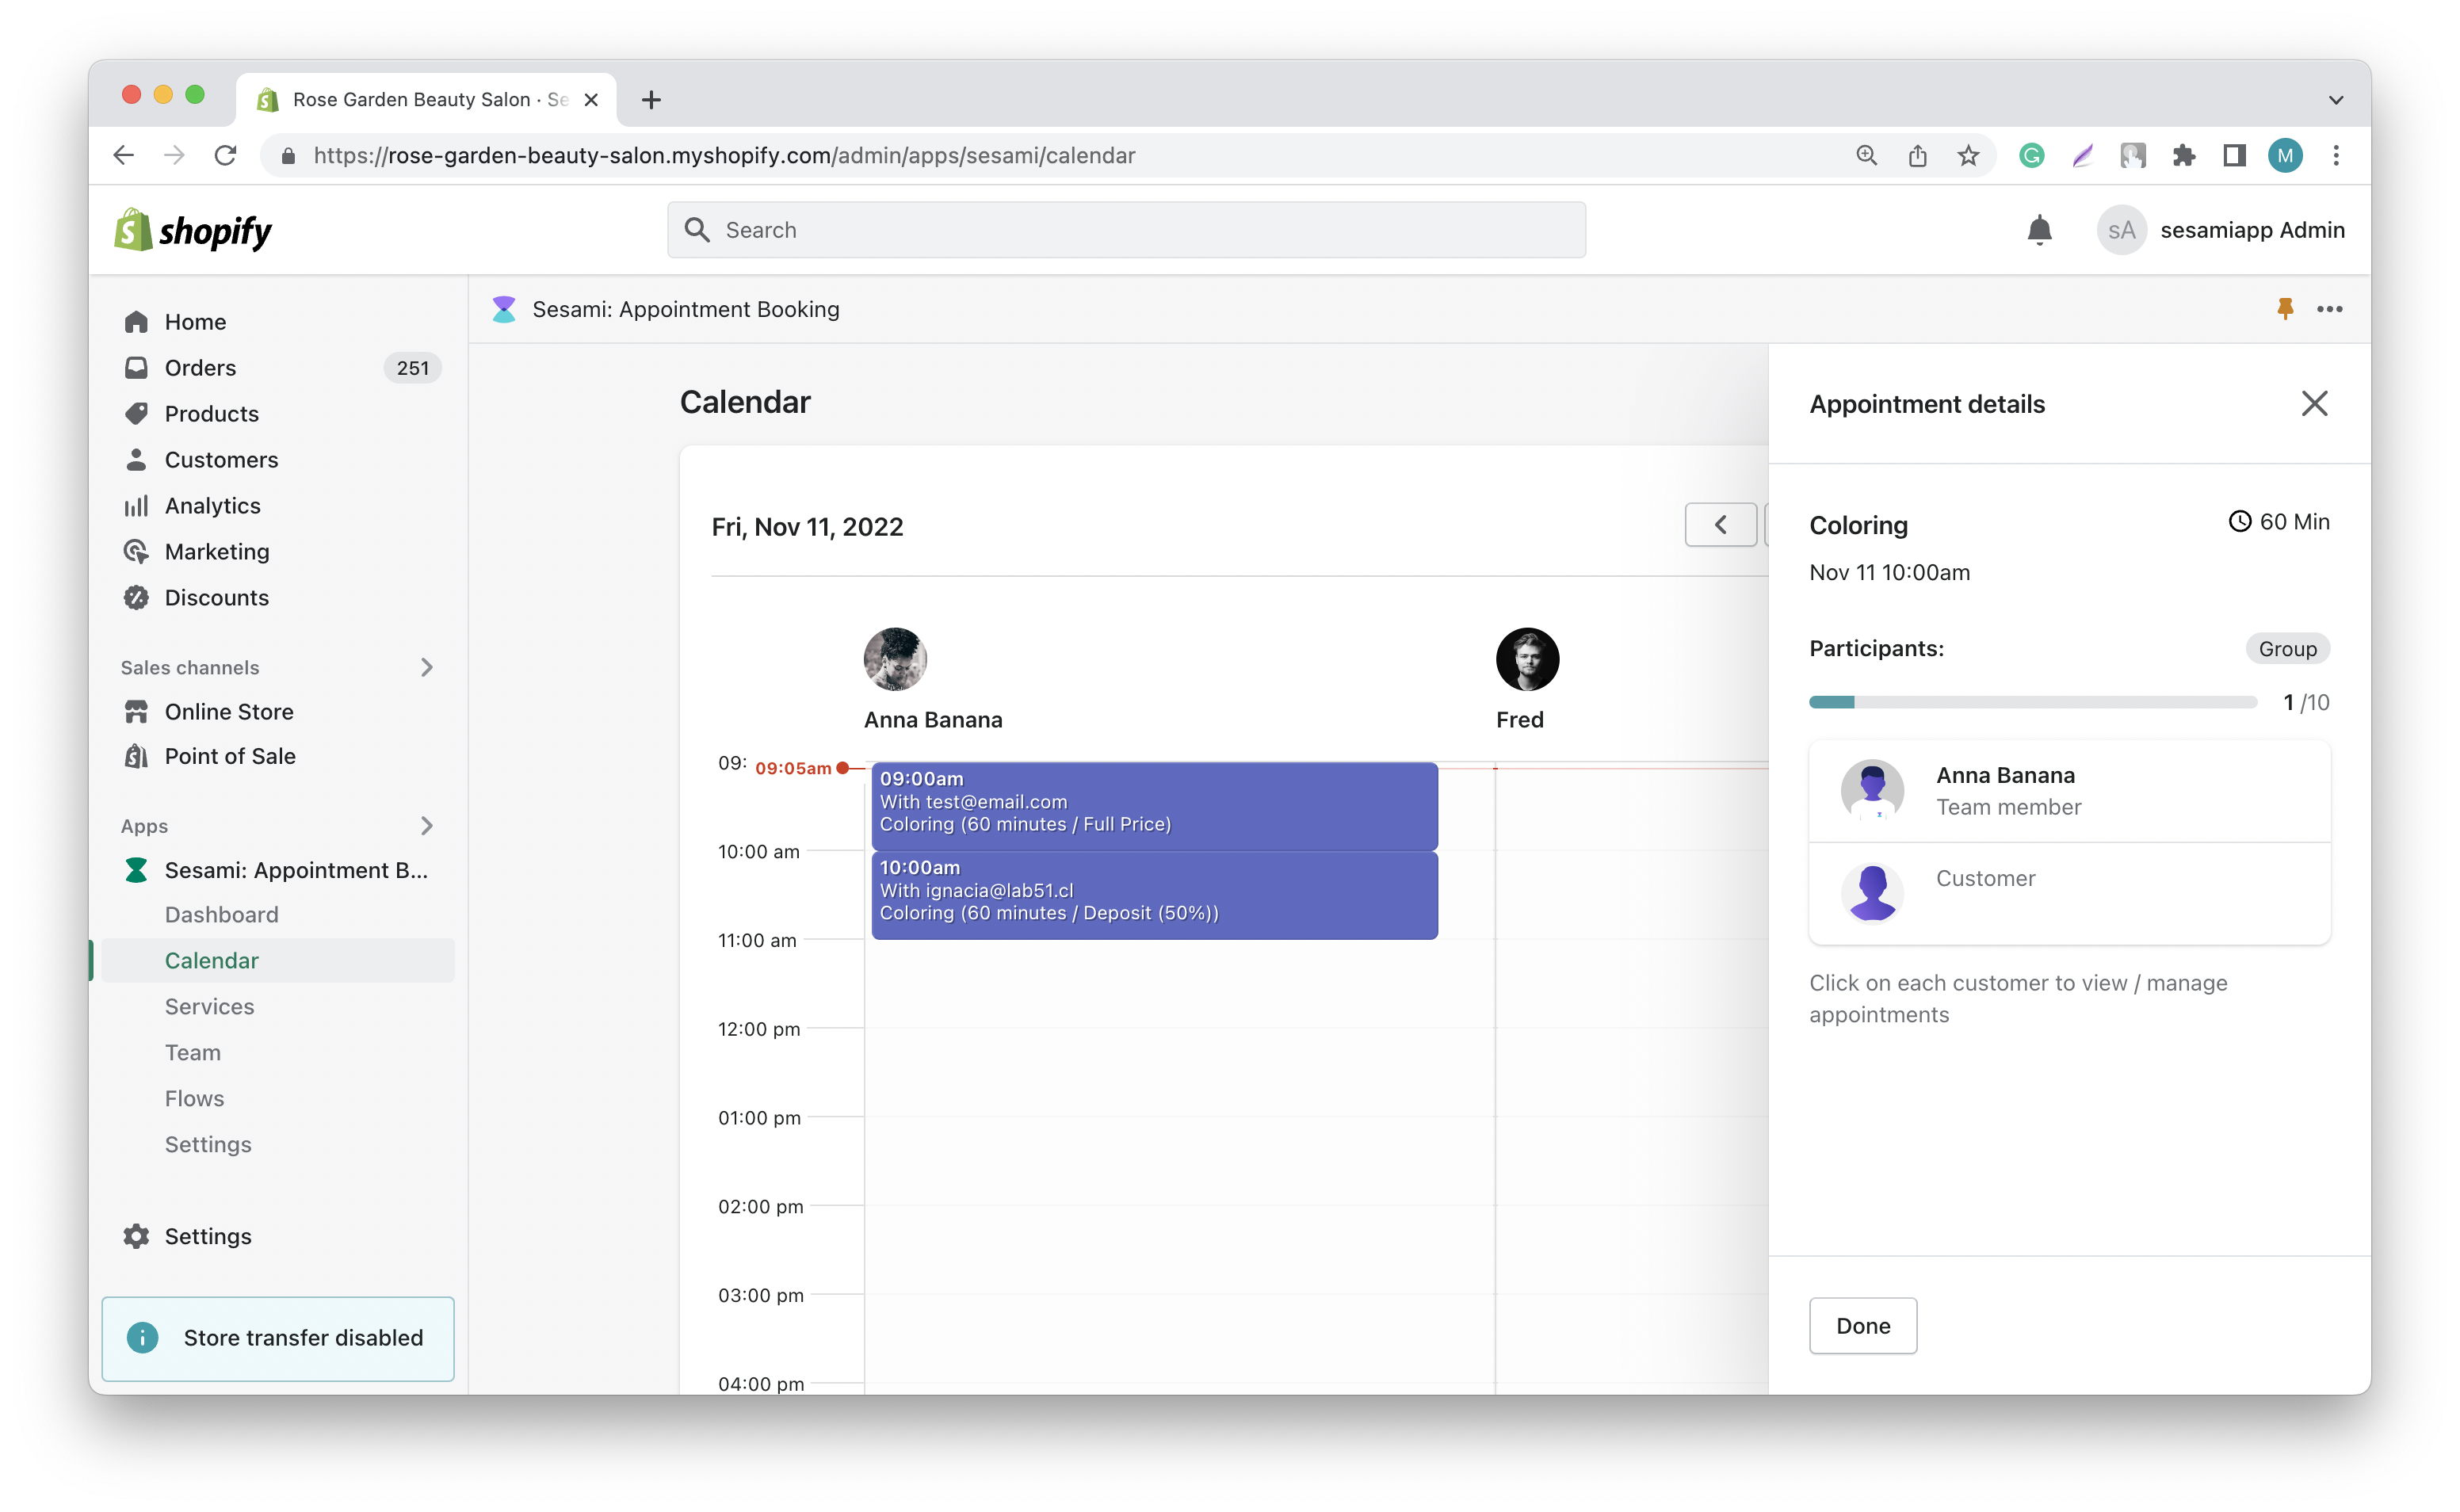Open the Customer participant row

(x=2069, y=893)
